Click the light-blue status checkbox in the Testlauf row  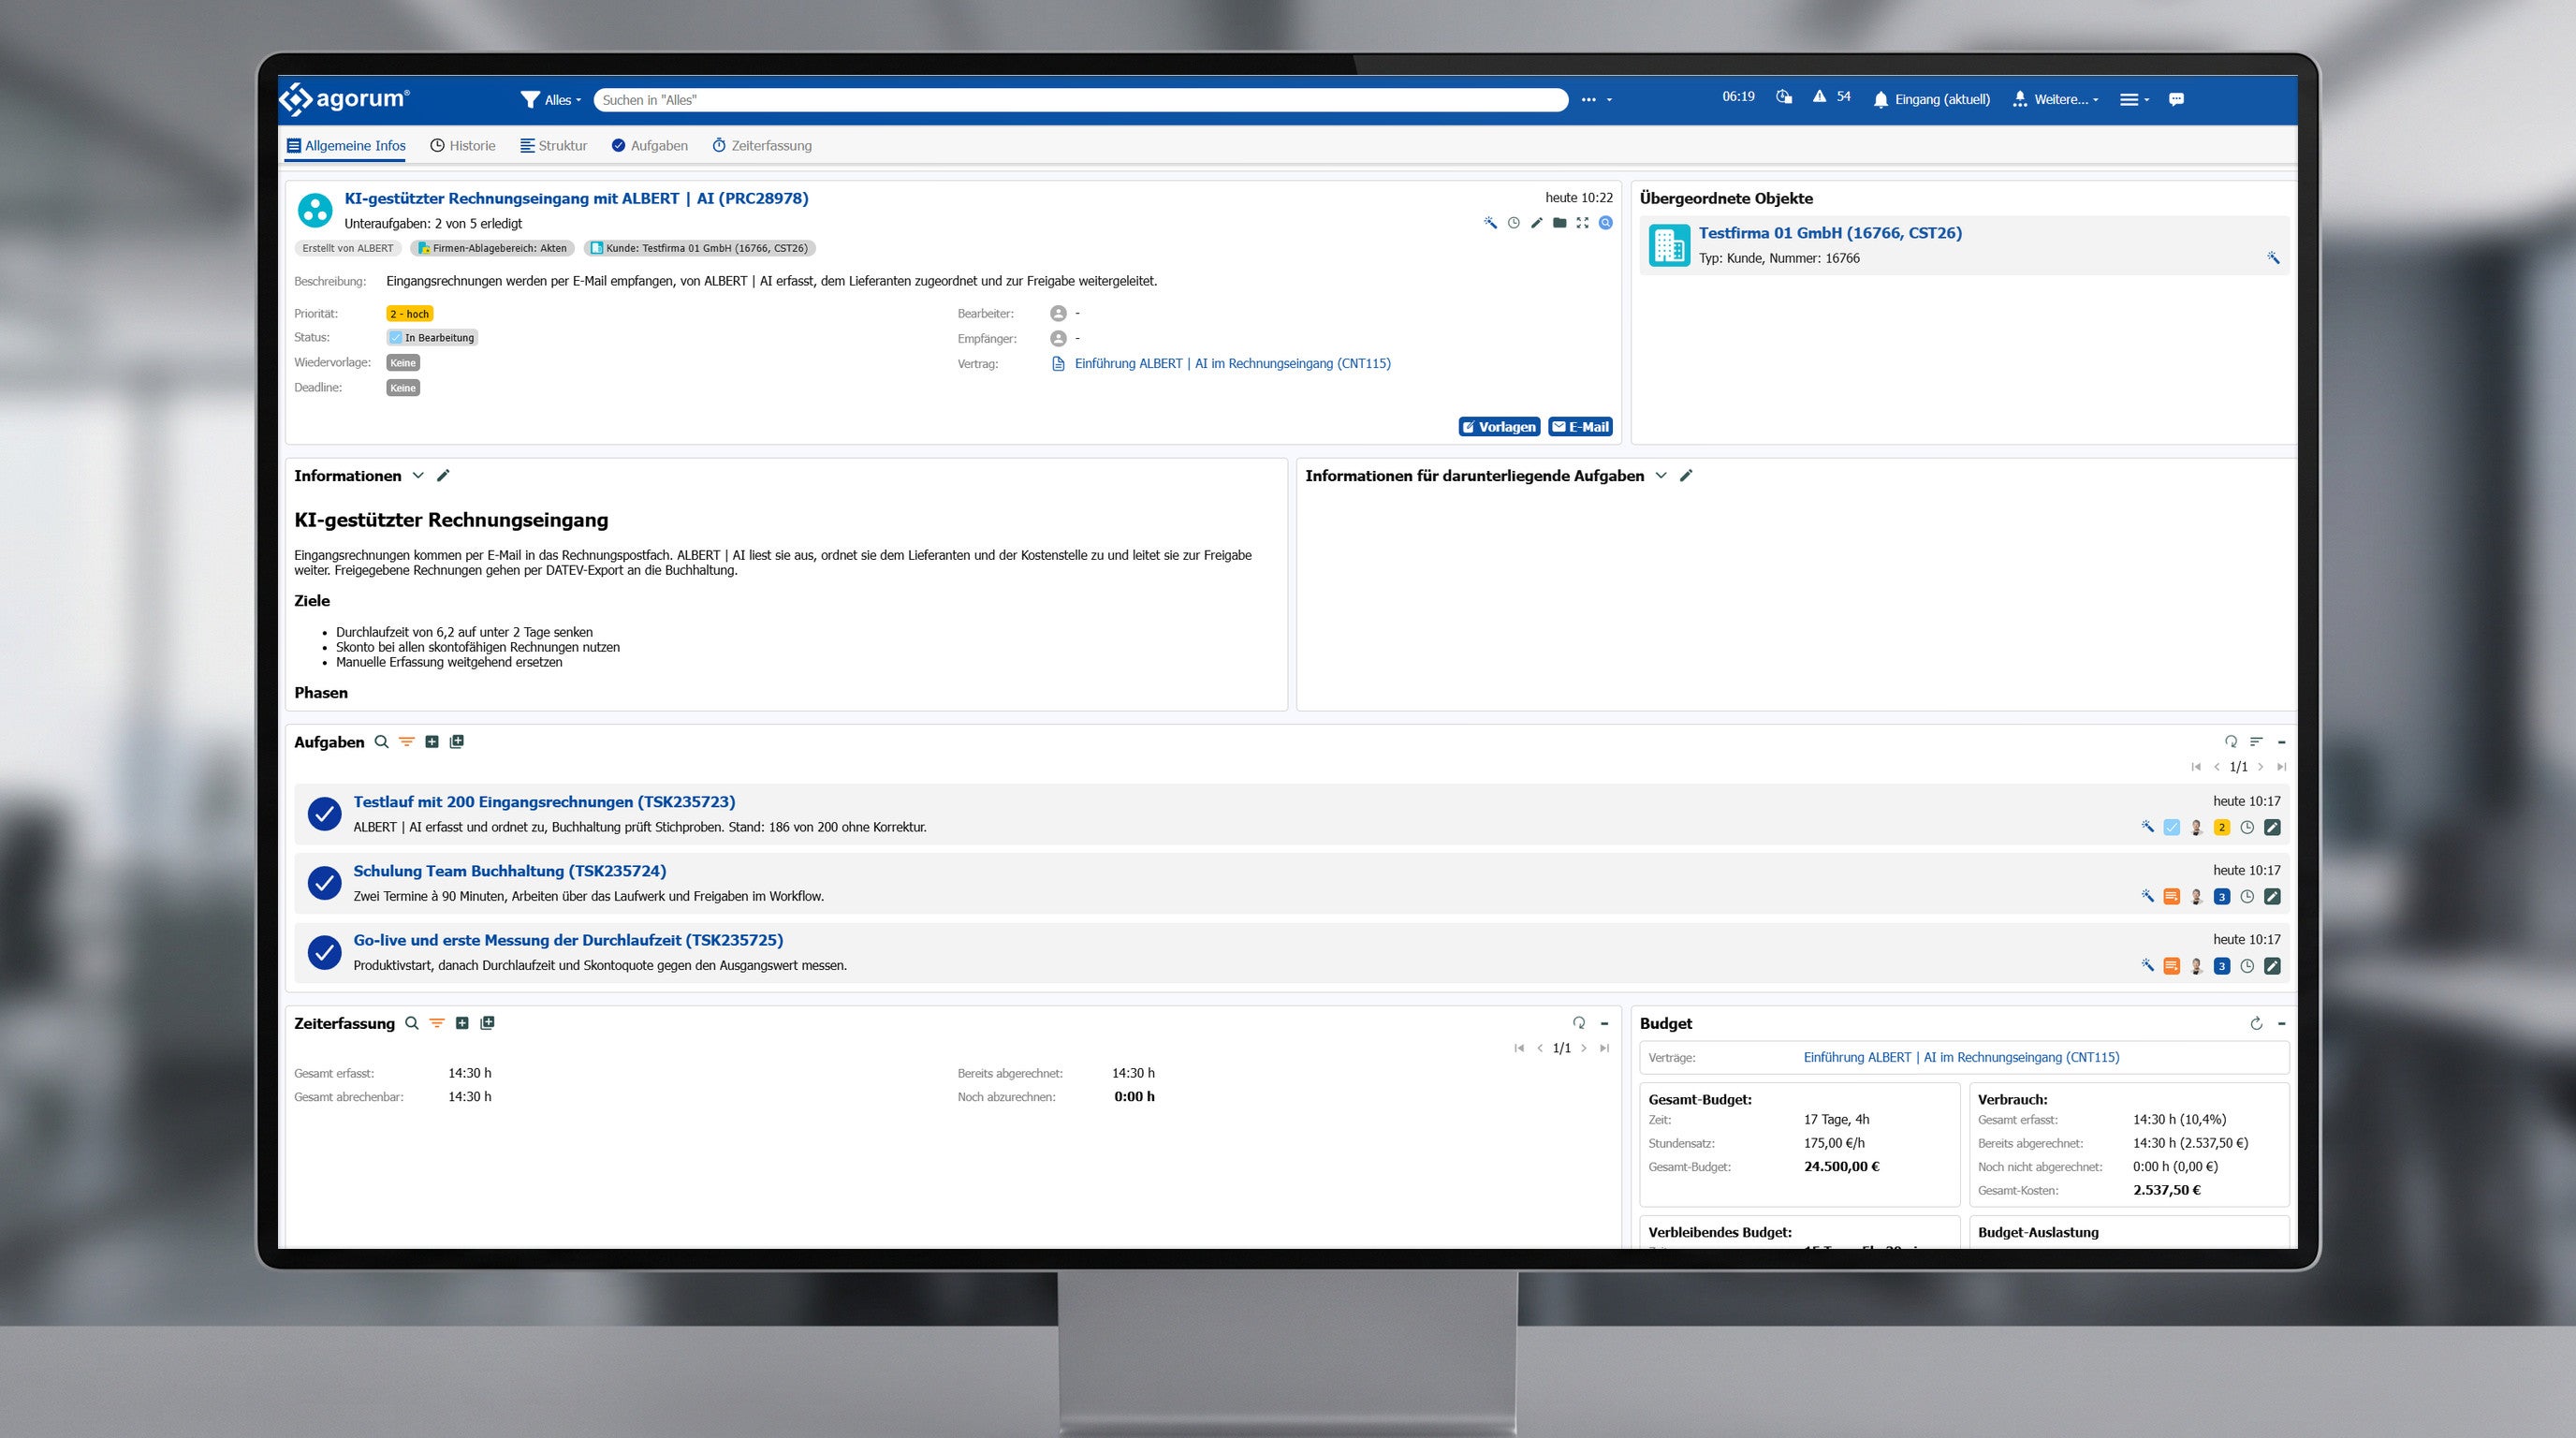[2171, 827]
